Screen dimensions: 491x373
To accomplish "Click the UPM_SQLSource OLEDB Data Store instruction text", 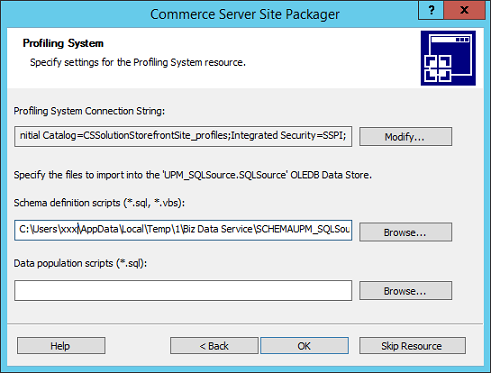I will pos(193,175).
